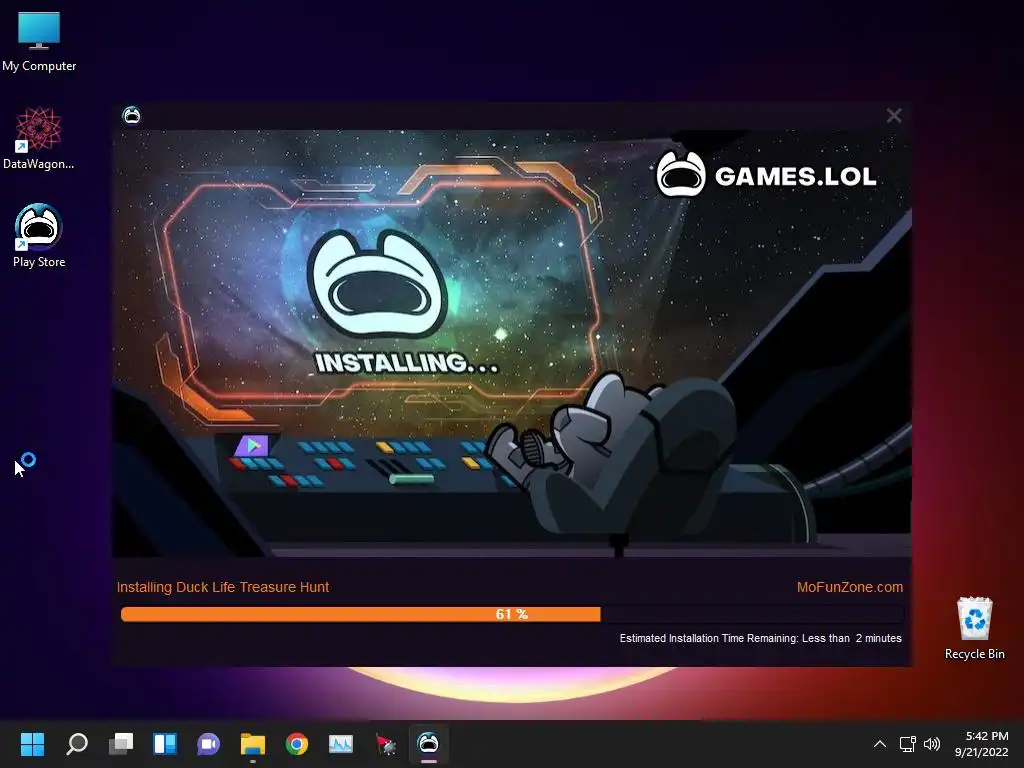This screenshot has width=1024, height=768.
Task: Select the Recycle Bin desktop icon
Action: pos(974,628)
